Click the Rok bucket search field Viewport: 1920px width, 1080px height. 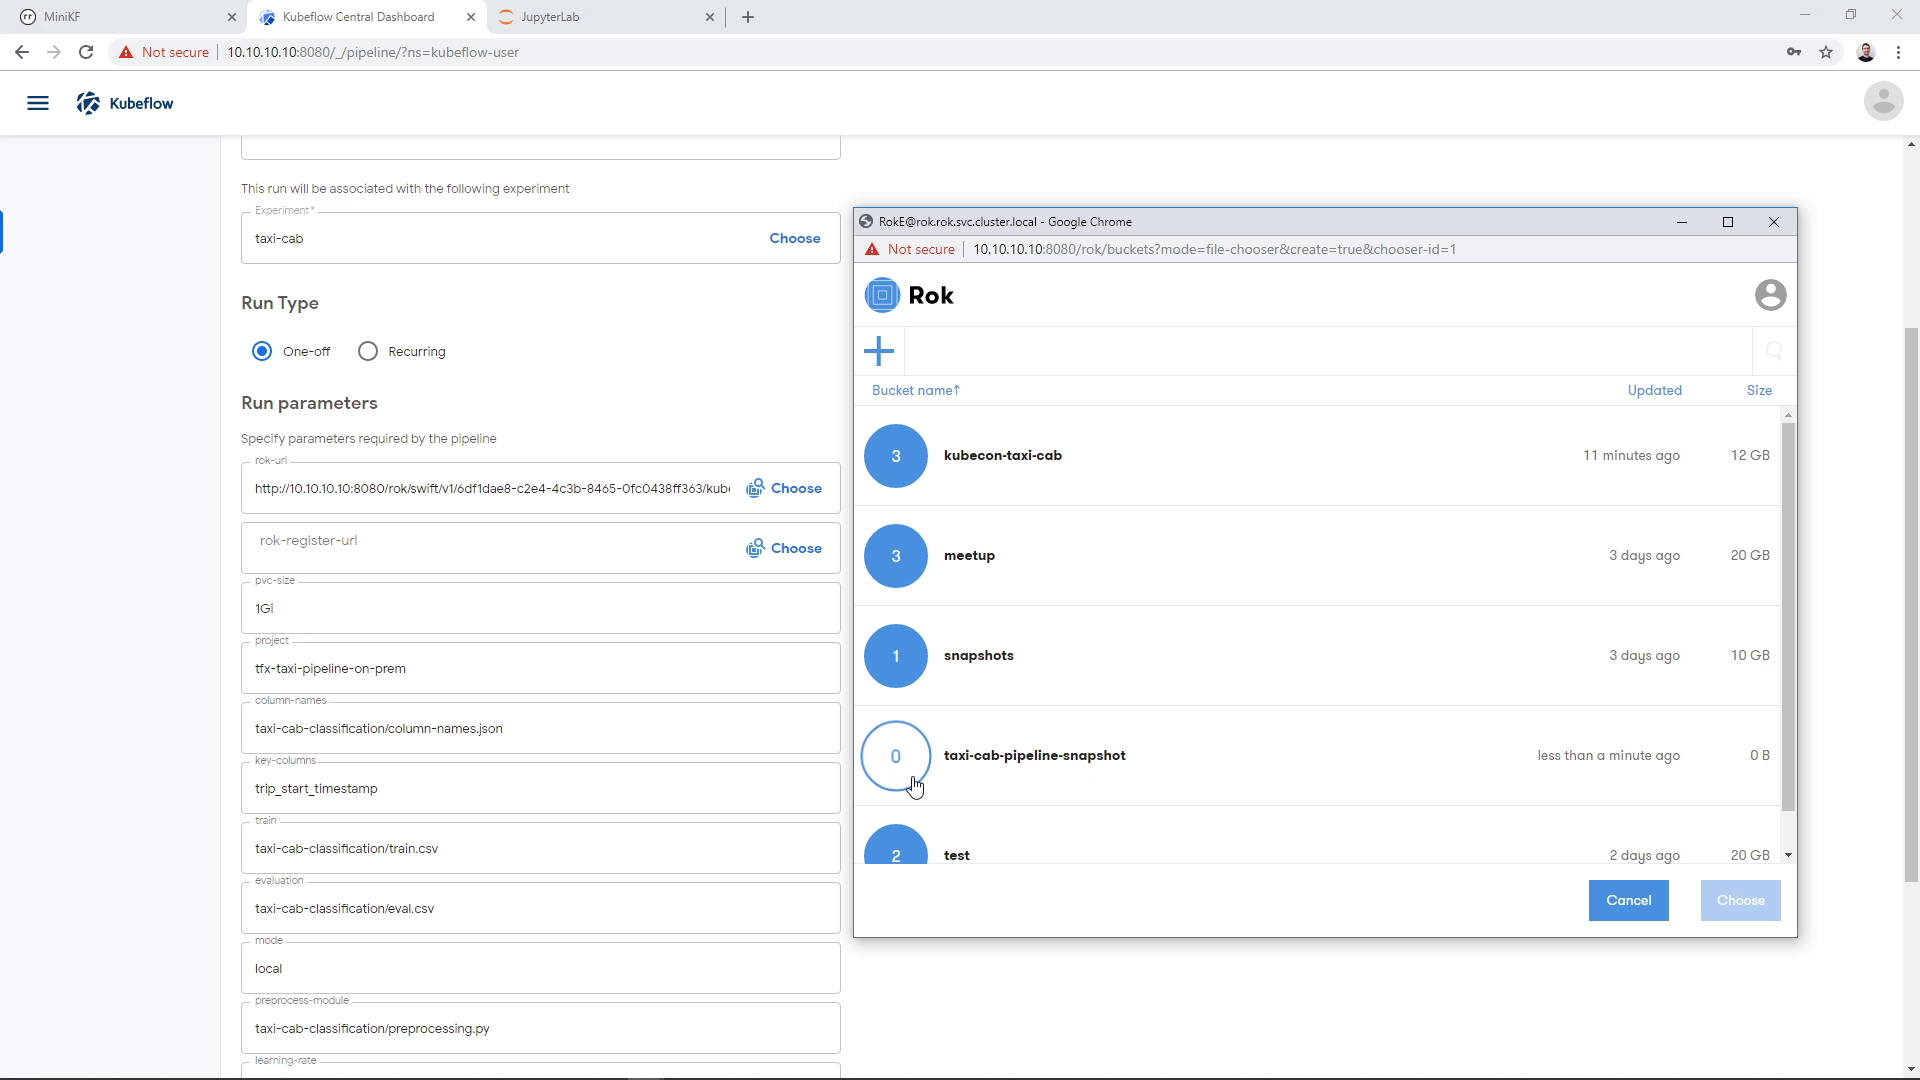pyautogui.click(x=1328, y=351)
